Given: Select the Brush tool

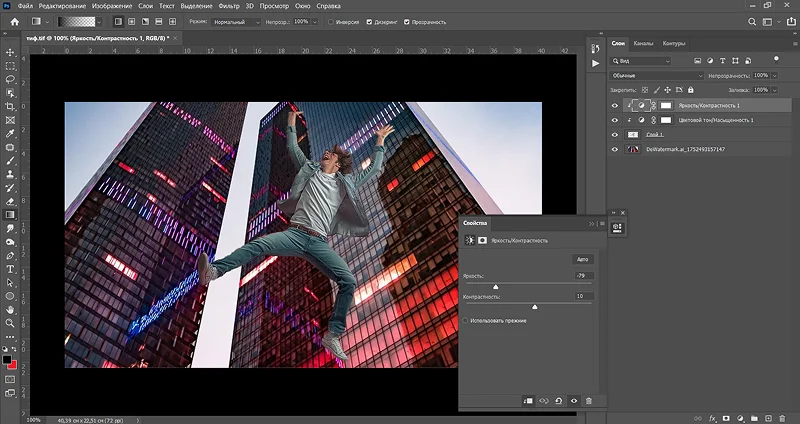Looking at the screenshot, I should coord(10,161).
